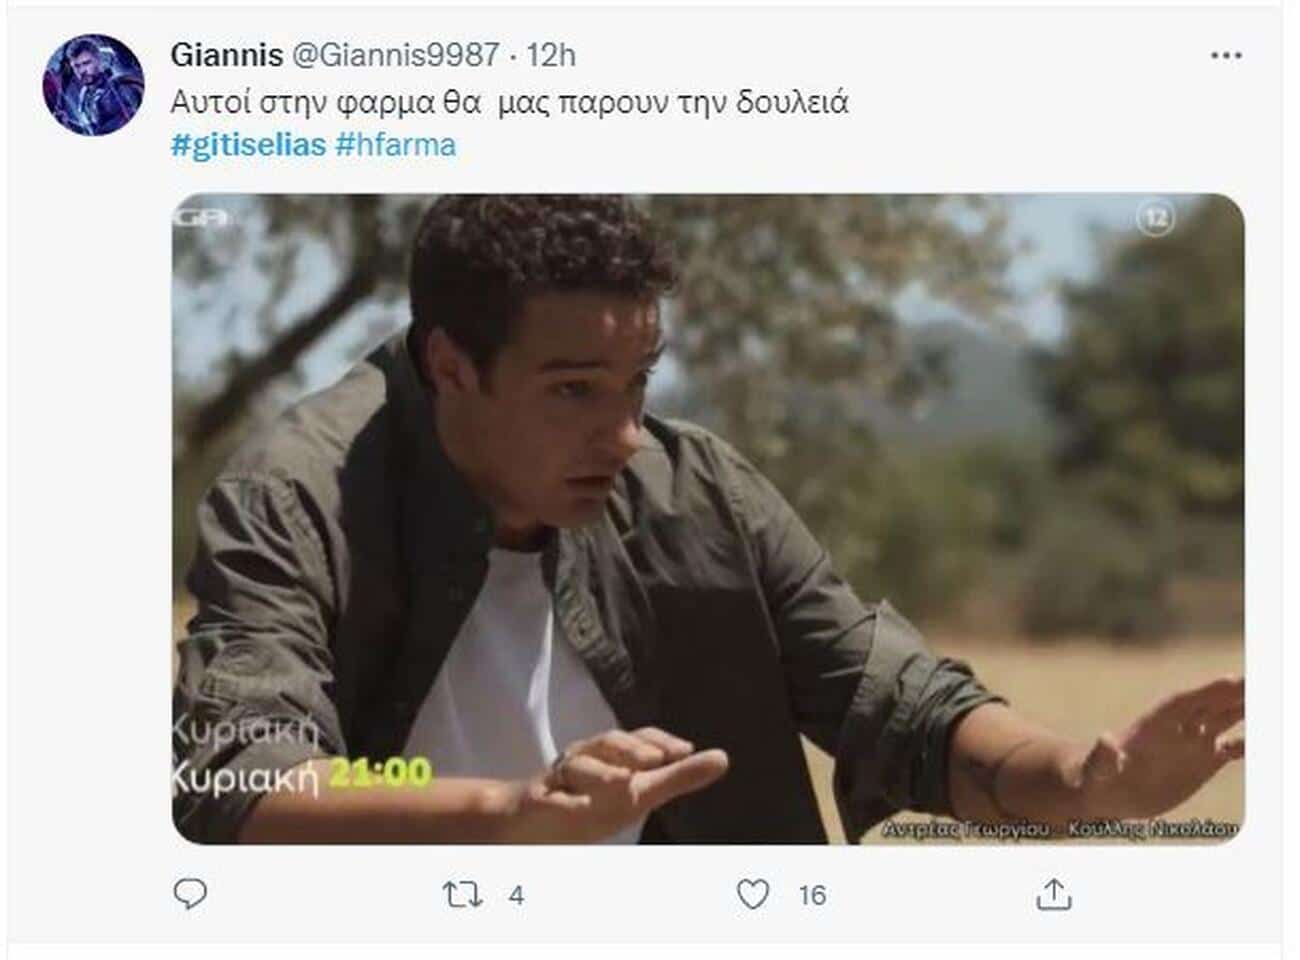The height and width of the screenshot is (960, 1300).
Task: Like the tweet with the heart icon
Action: click(753, 894)
